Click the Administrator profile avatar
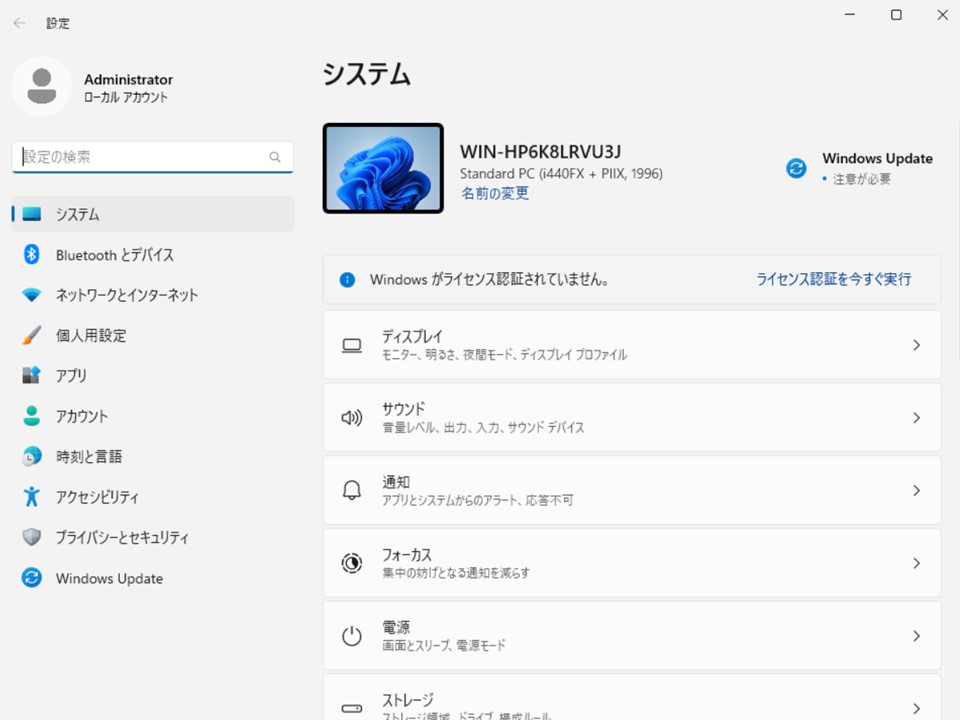The height and width of the screenshot is (720, 960). pos(42,86)
